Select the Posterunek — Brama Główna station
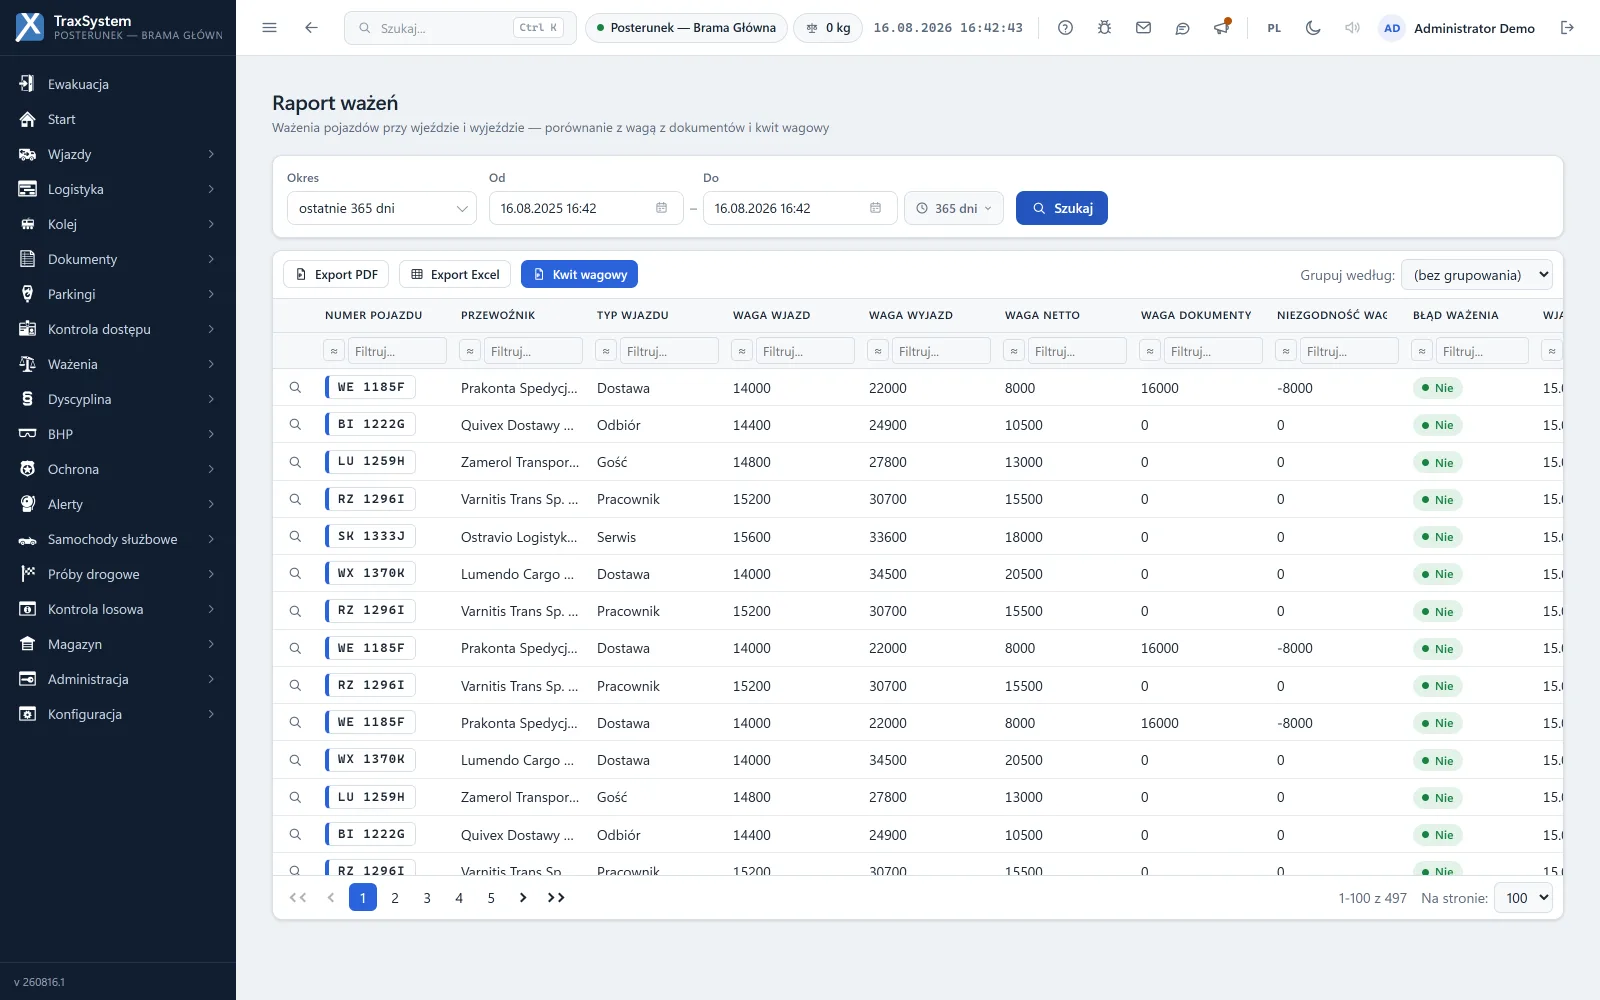Viewport: 1600px width, 1000px height. click(686, 28)
